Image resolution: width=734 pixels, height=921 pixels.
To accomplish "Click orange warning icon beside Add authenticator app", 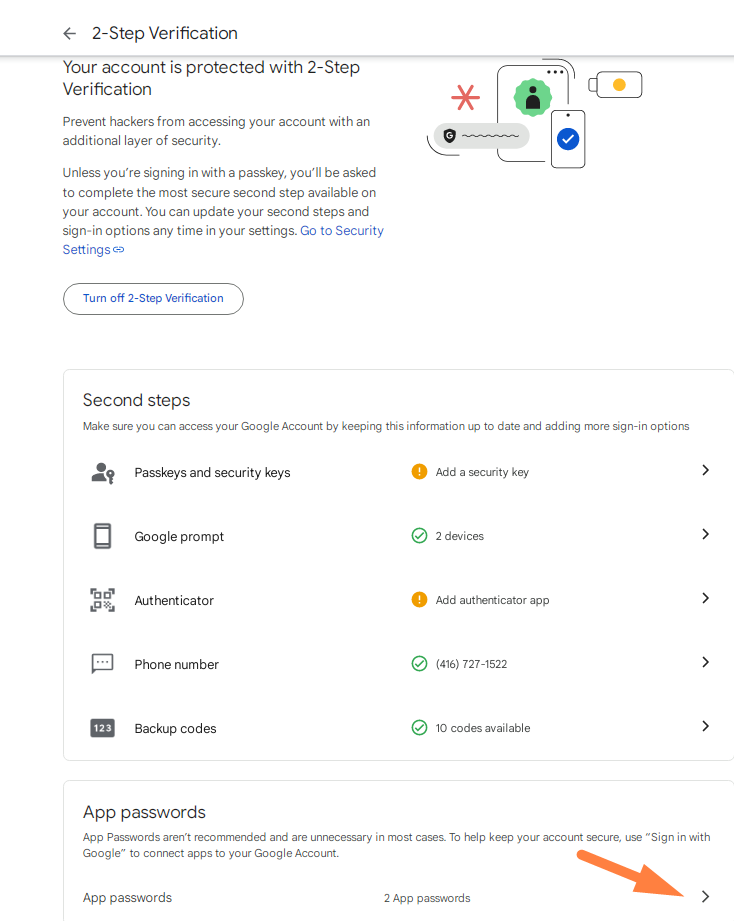I will 419,600.
